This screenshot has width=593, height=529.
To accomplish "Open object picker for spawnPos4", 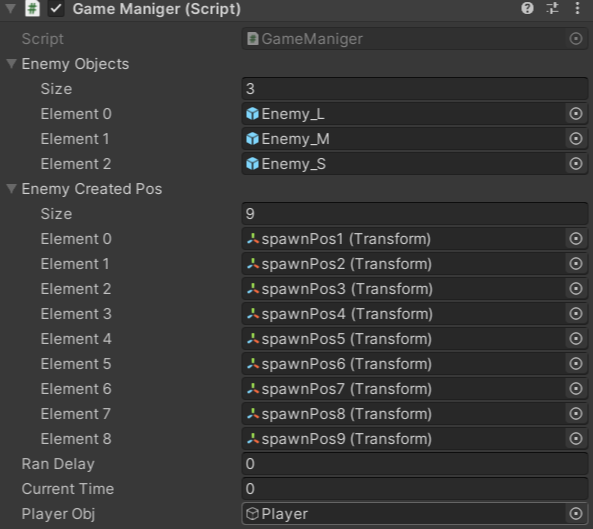I will click(576, 313).
